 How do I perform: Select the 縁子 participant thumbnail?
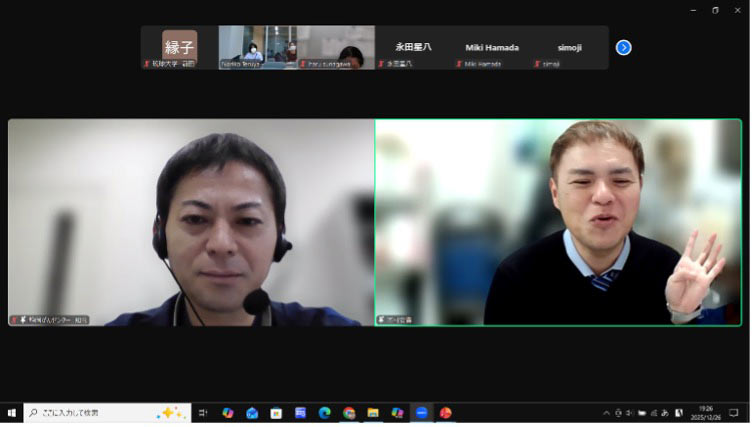point(179,47)
